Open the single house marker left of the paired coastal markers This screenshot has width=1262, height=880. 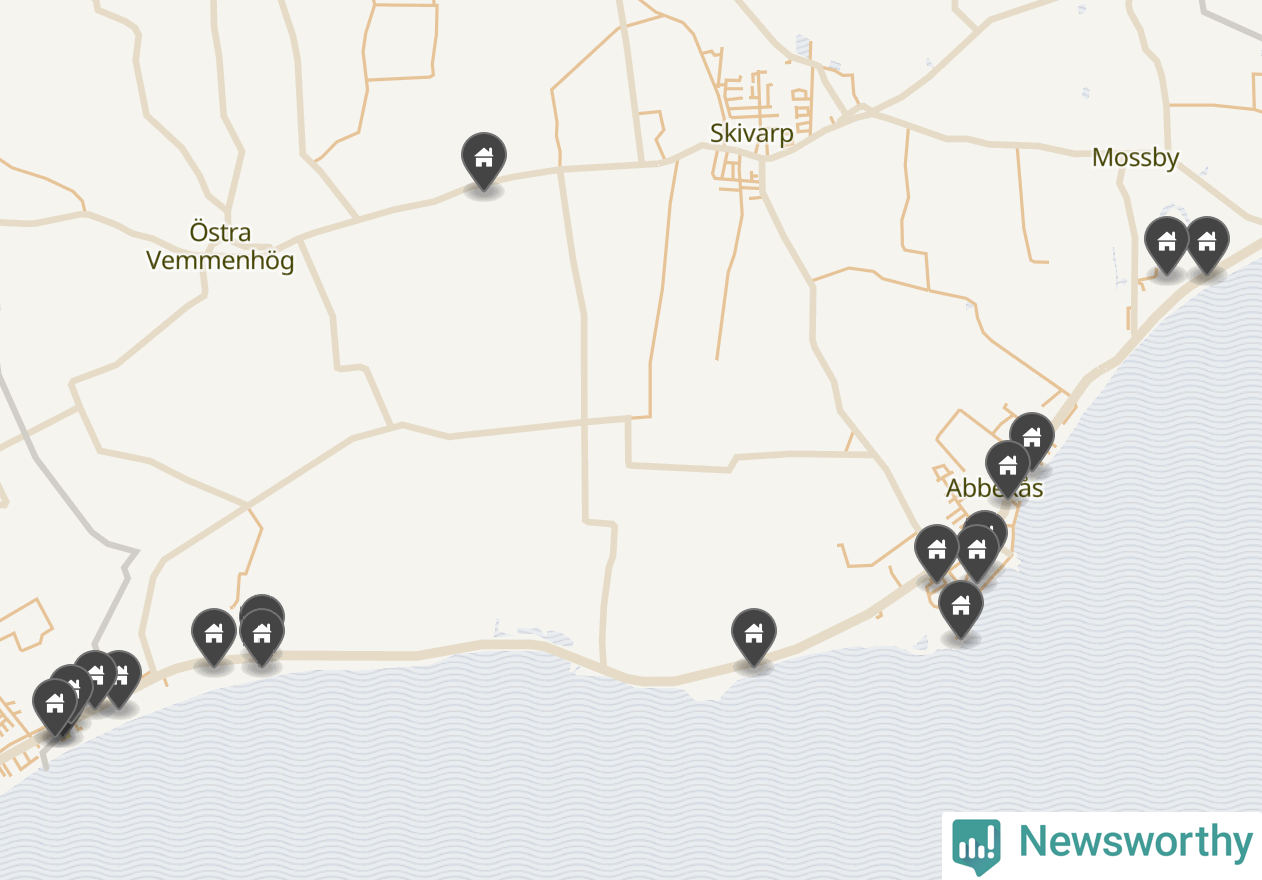(x=214, y=636)
